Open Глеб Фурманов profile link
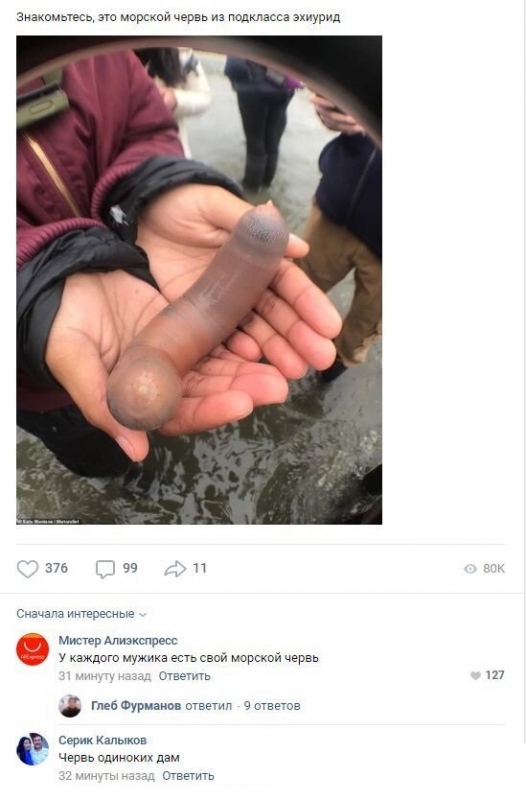The height and width of the screenshot is (800, 526). (x=136, y=706)
